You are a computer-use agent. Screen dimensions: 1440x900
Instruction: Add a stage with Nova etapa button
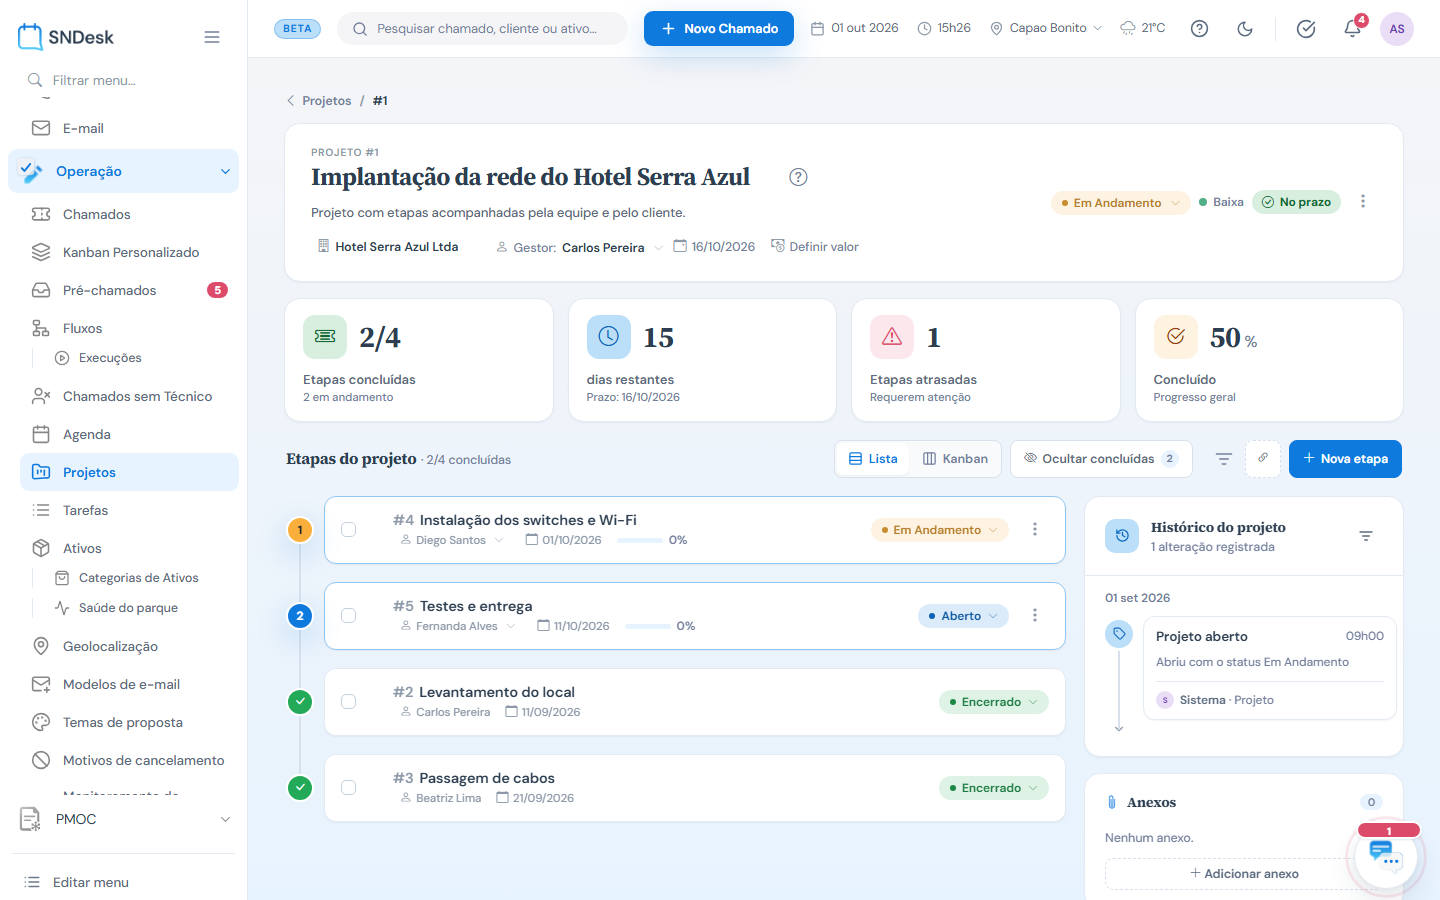point(1345,459)
